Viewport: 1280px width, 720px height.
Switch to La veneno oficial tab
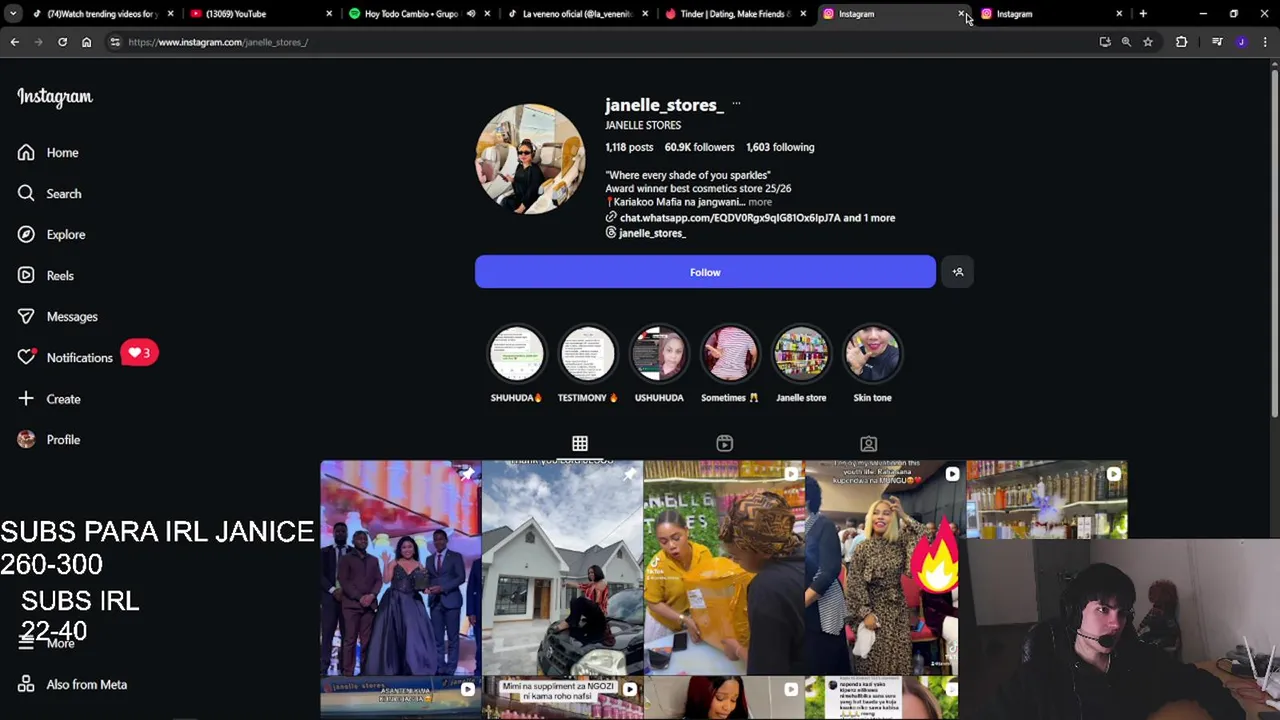pyautogui.click(x=576, y=14)
